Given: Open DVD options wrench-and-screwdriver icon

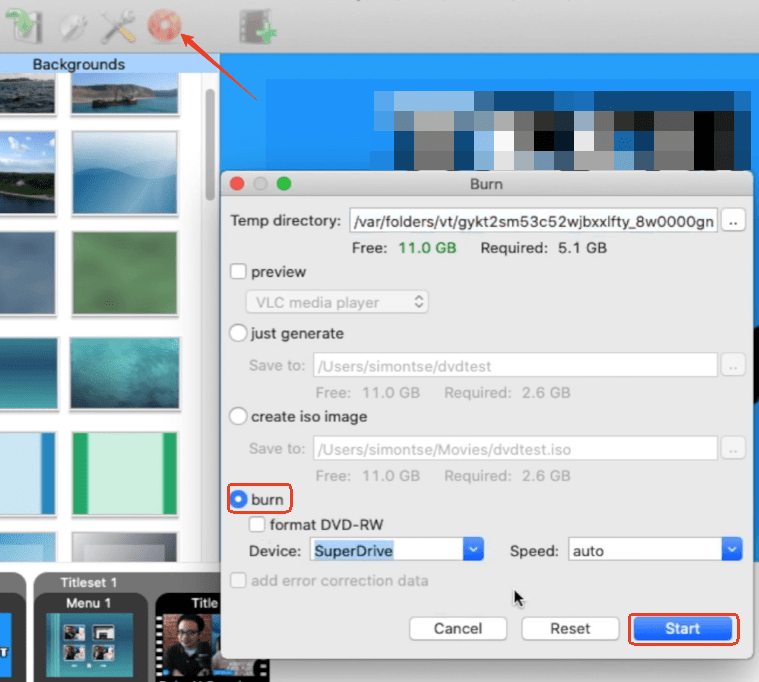Looking at the screenshot, I should (118, 25).
